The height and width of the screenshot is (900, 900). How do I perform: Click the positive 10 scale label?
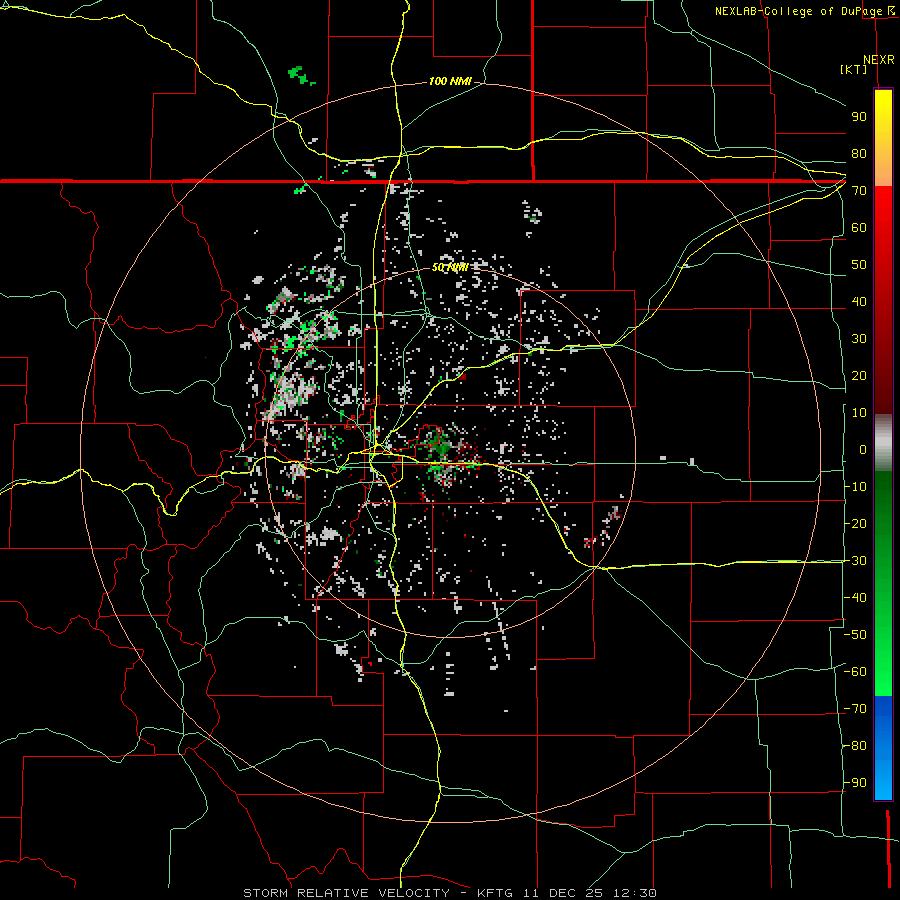click(x=859, y=413)
